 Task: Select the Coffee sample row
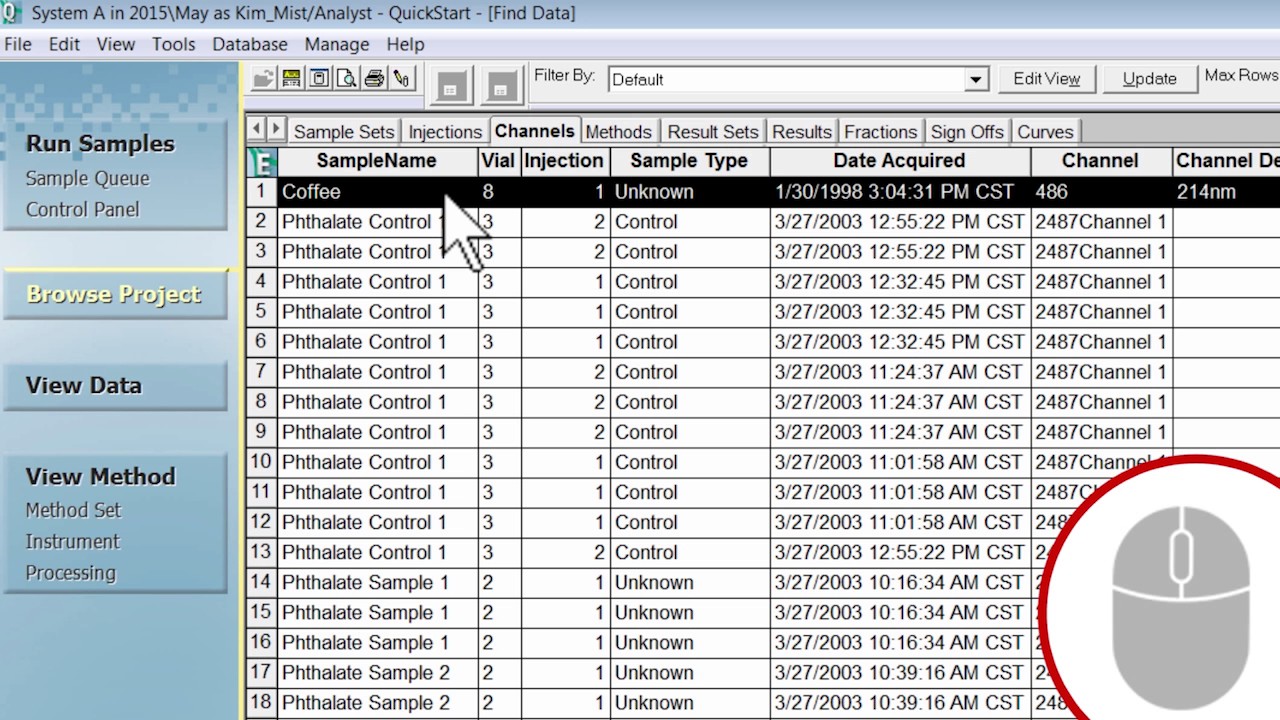pyautogui.click(x=763, y=192)
